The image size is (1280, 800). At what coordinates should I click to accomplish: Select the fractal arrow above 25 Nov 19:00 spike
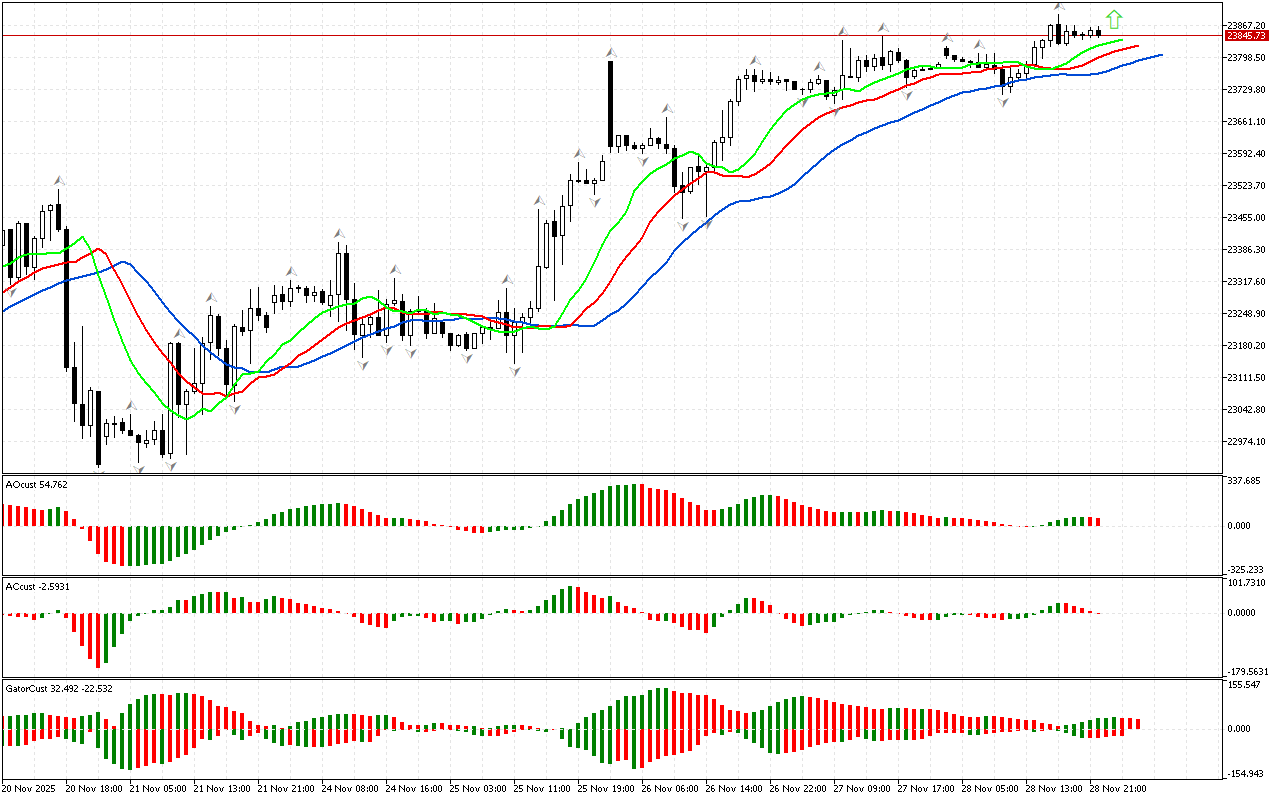pos(609,51)
